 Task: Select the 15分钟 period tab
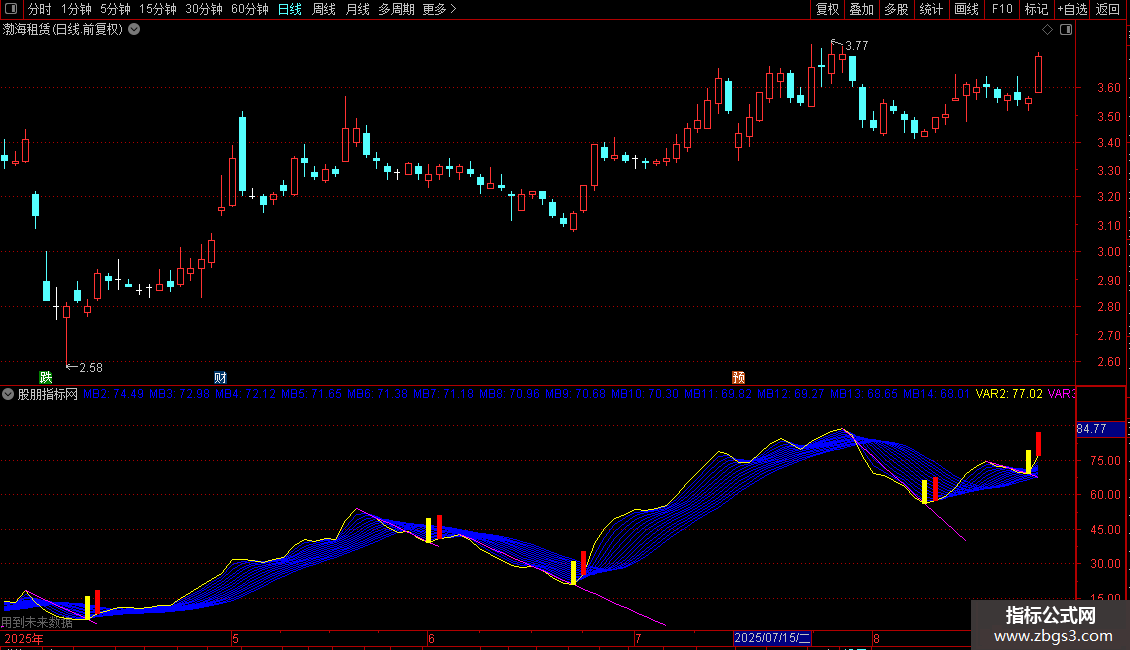pyautogui.click(x=158, y=9)
